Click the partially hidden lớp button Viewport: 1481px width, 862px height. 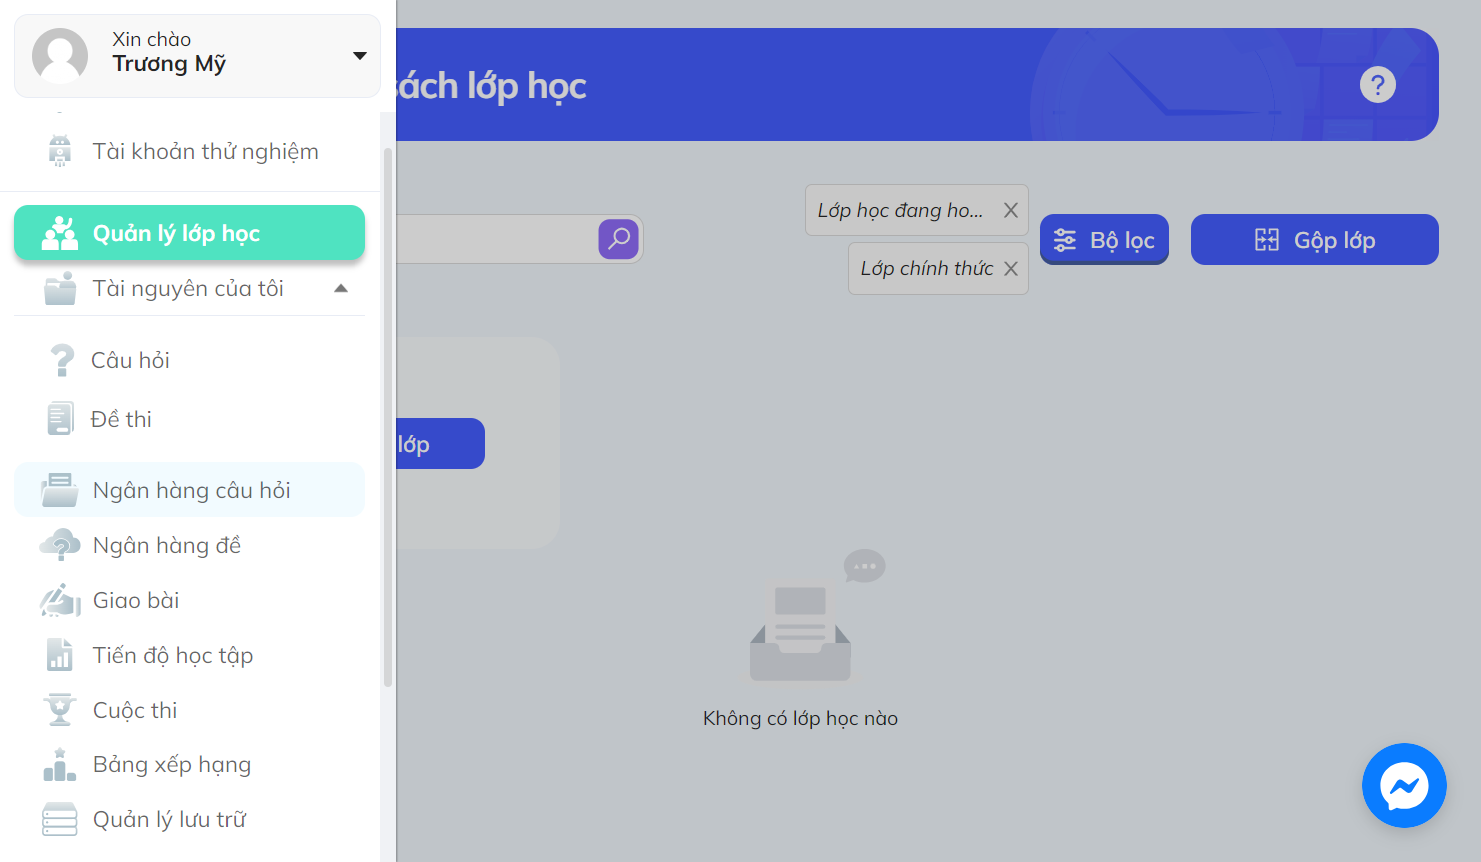click(440, 444)
